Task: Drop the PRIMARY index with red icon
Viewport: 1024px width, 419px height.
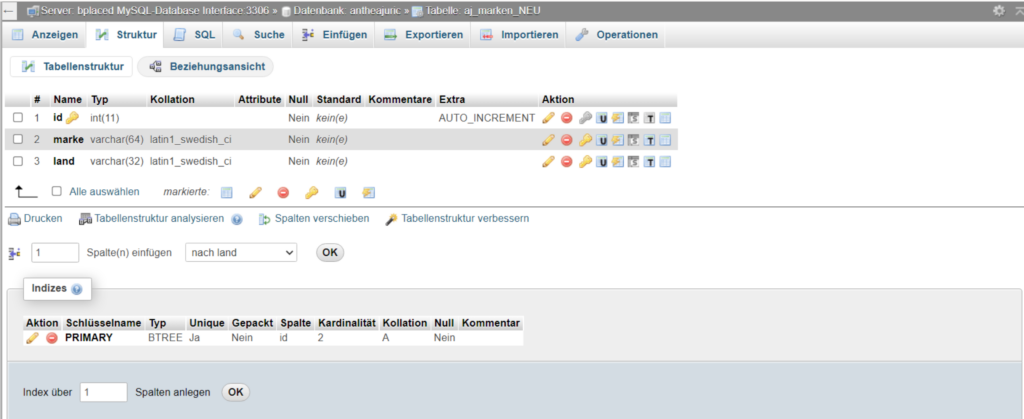Action: tap(51, 338)
